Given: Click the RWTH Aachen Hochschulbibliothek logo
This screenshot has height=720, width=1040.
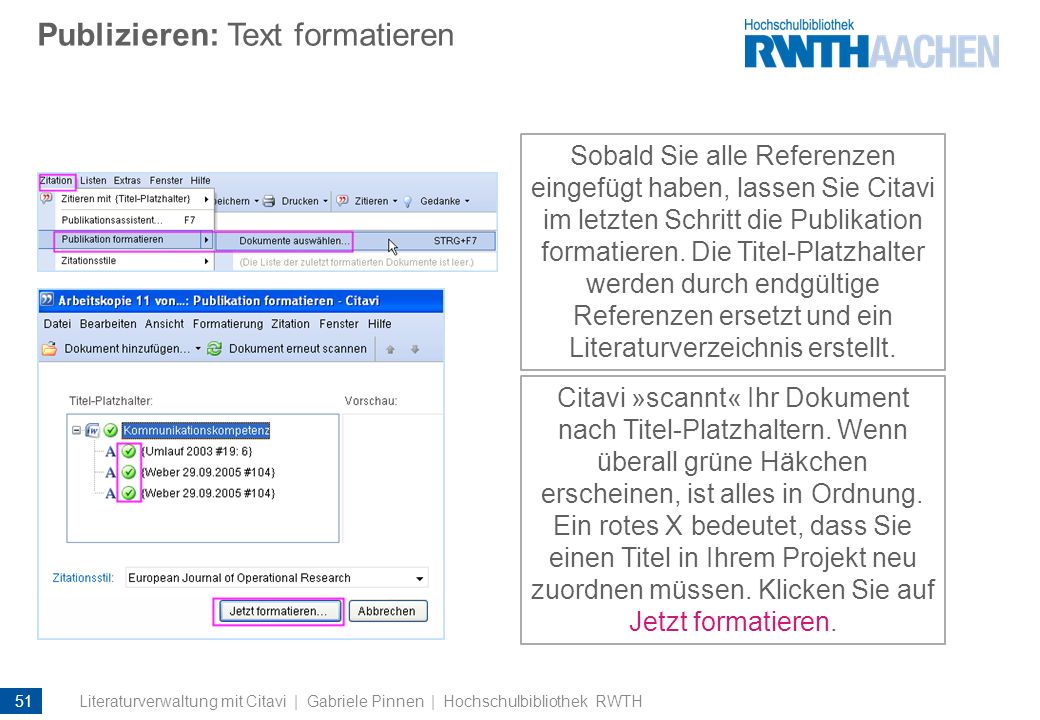Looking at the screenshot, I should coord(872,44).
